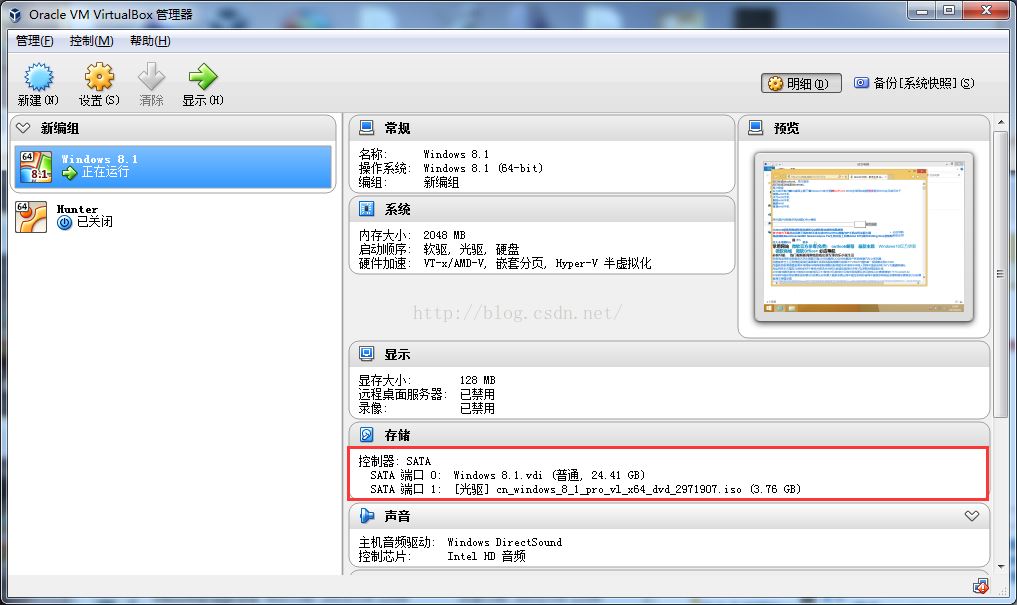This screenshot has height=605, width=1017.
Task: Switch to 备份[系统快照] snapshots view
Action: pyautogui.click(x=914, y=83)
